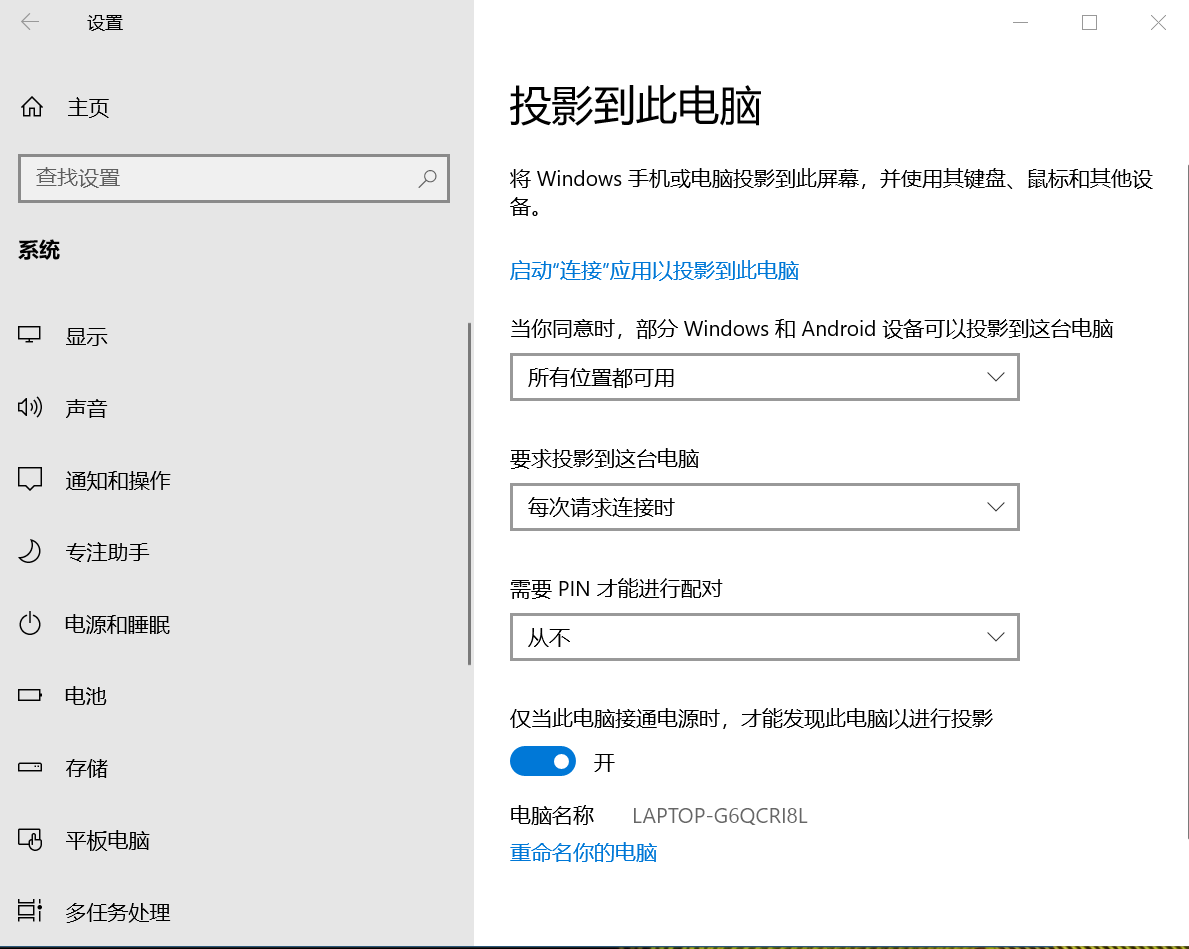Maximize the Settings window

[x=1089, y=23]
